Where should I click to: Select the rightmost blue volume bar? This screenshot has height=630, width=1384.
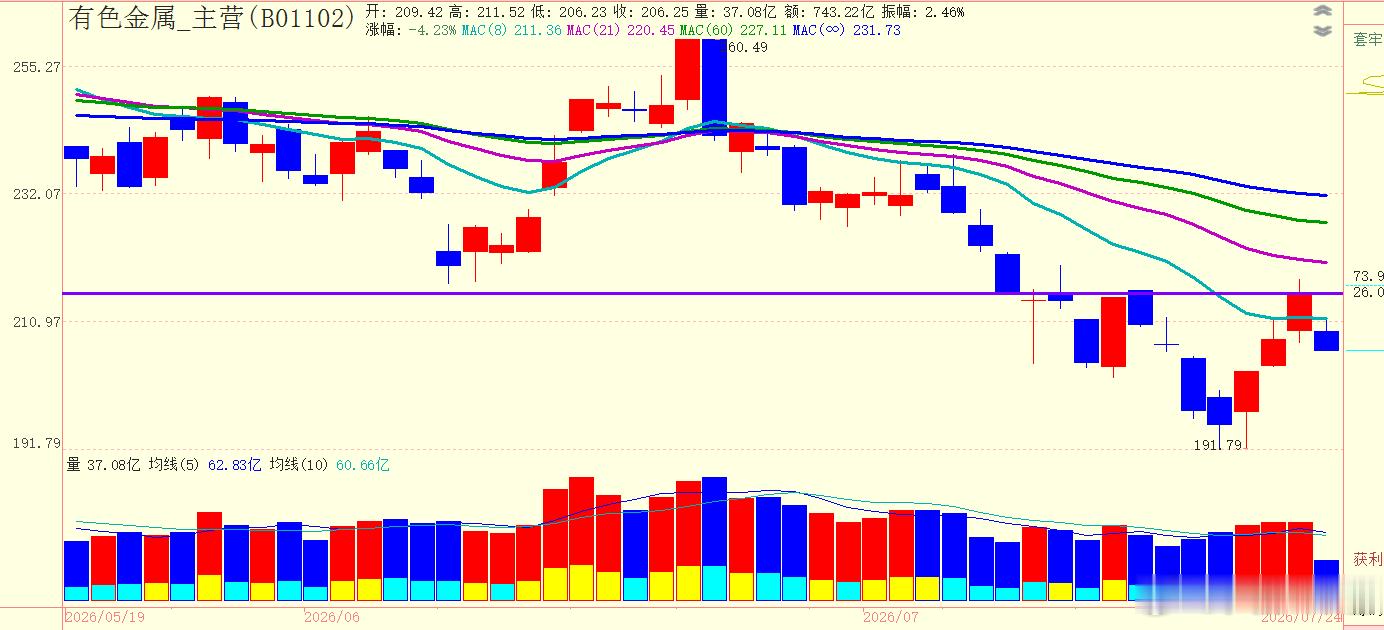(1326, 580)
